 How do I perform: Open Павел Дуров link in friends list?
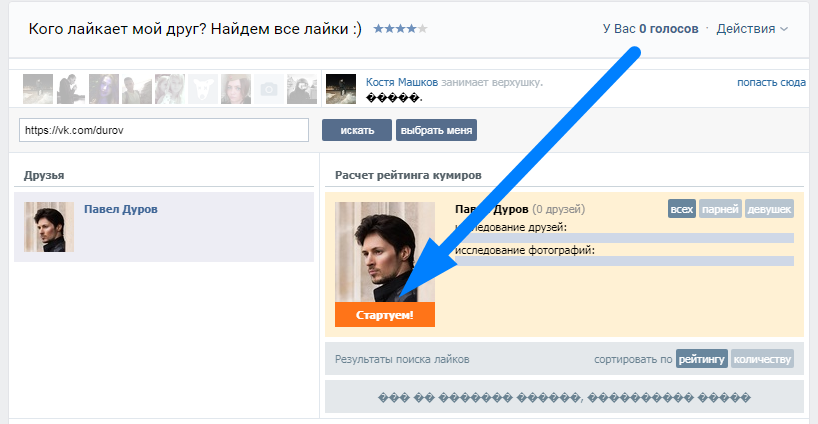click(121, 209)
